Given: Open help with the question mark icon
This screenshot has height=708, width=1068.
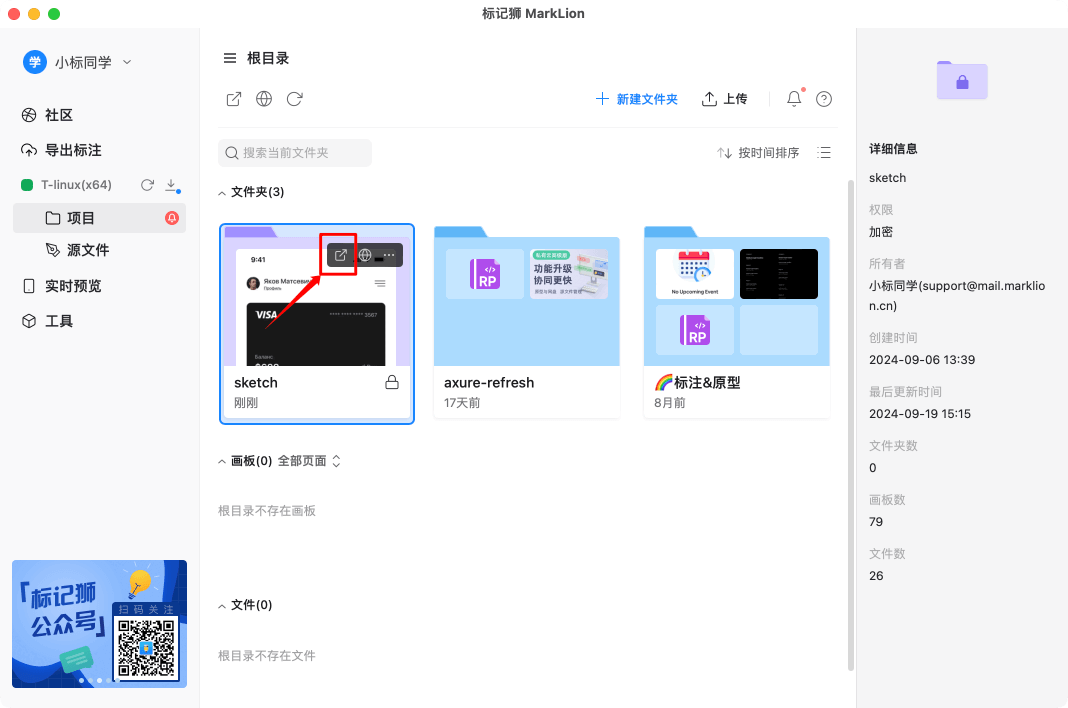Looking at the screenshot, I should coord(823,99).
